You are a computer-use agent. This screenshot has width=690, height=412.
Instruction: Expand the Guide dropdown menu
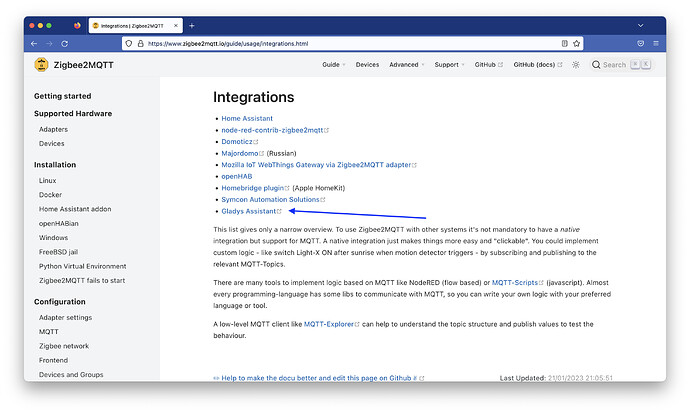pos(334,65)
